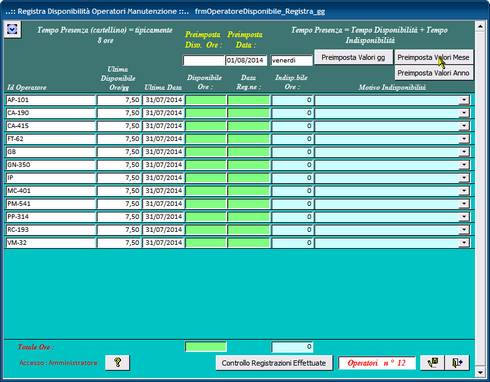This screenshot has height=382, width=490.
Task: Click Disponibile Ore green field for IP
Action: [x=206, y=178]
